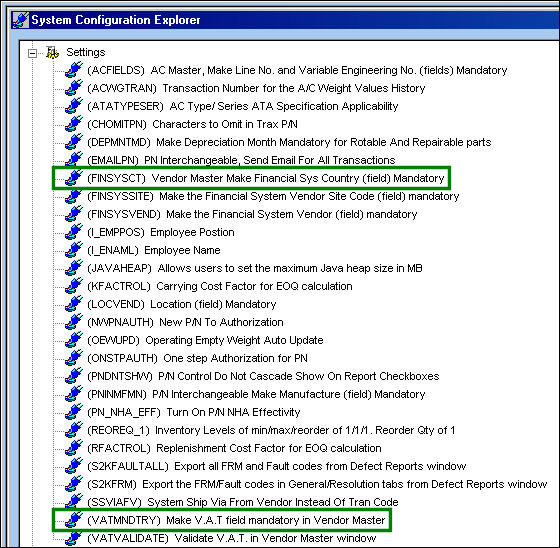Click the switch icon beside JAVAHEAP
The image size is (560, 548).
tap(74, 268)
